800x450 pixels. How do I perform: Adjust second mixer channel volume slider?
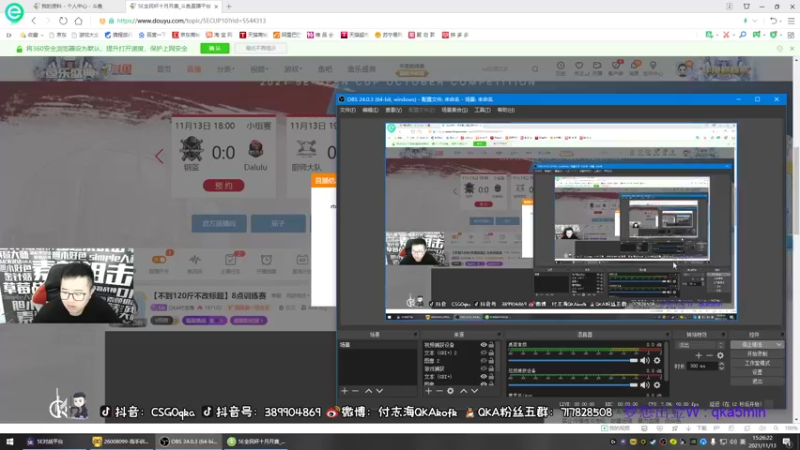click(x=573, y=385)
